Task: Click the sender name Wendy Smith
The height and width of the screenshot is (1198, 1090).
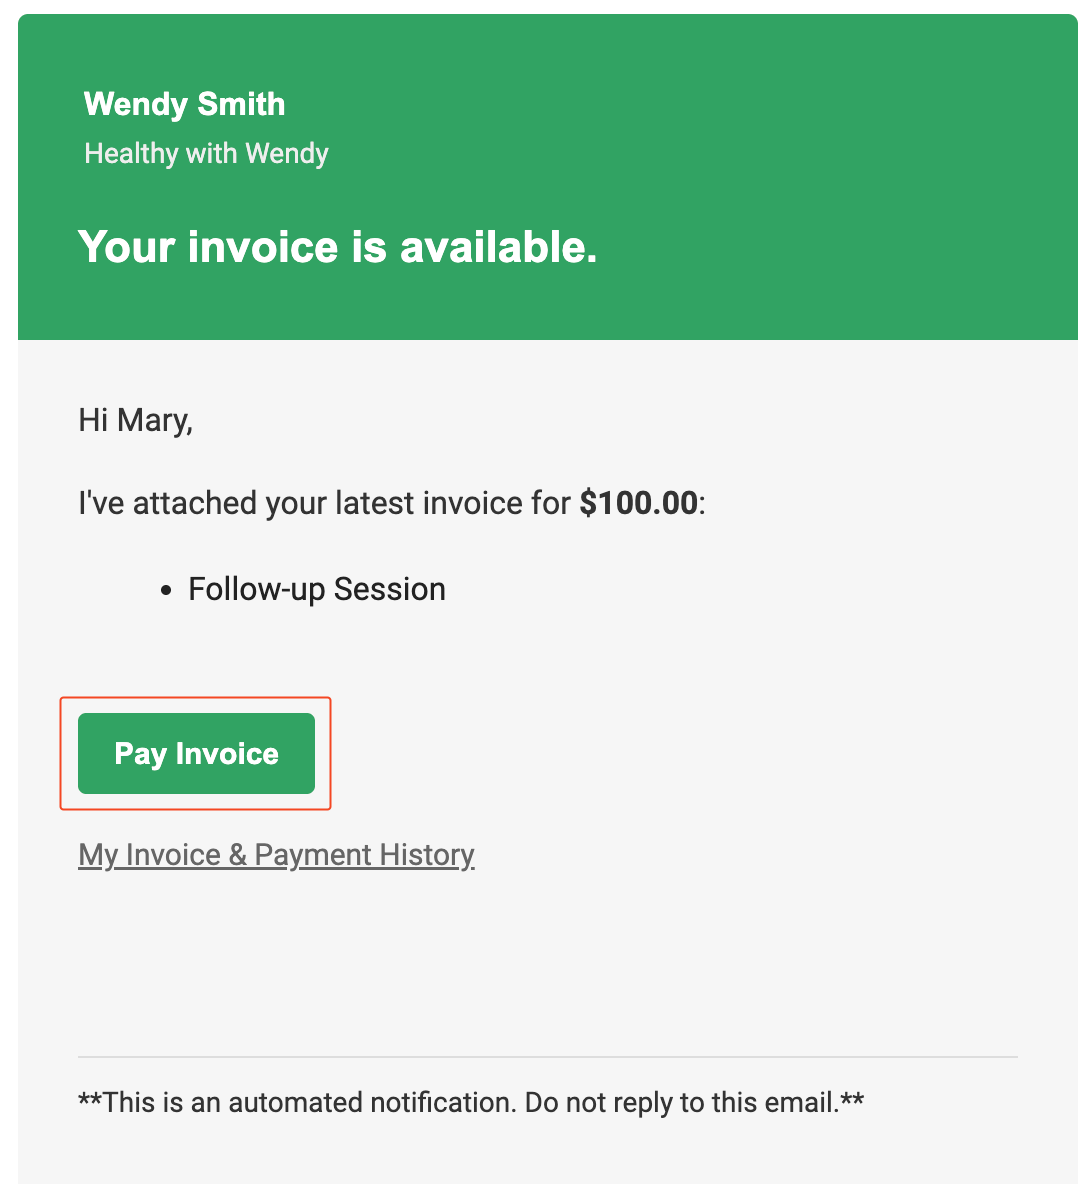Action: [184, 104]
